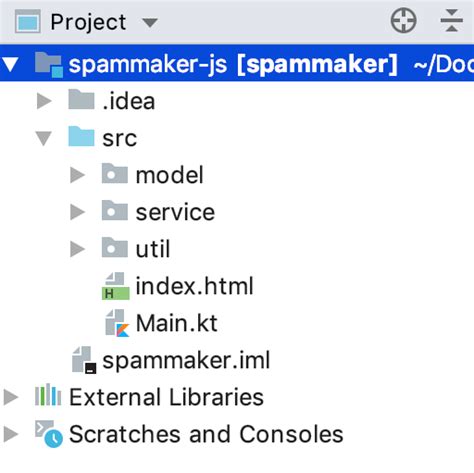
Task: Expand the External Libraries node
Action: pos(11,397)
